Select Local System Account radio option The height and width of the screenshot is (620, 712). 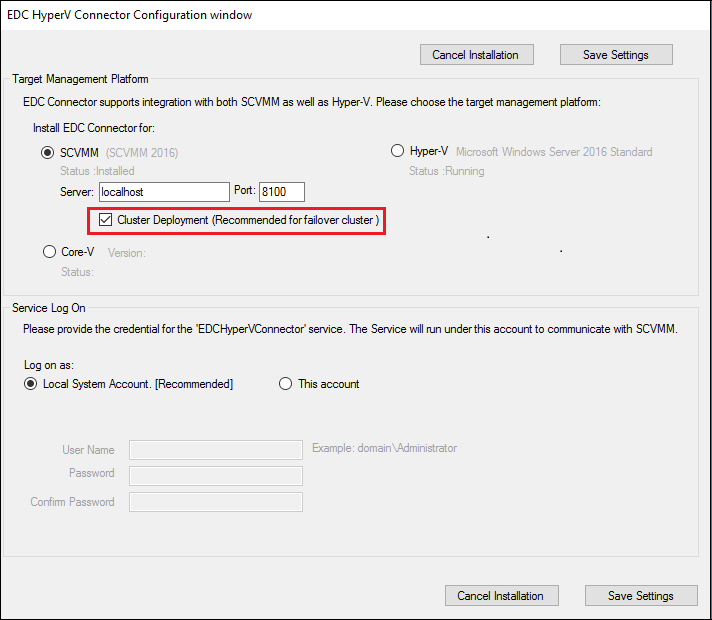[30, 384]
